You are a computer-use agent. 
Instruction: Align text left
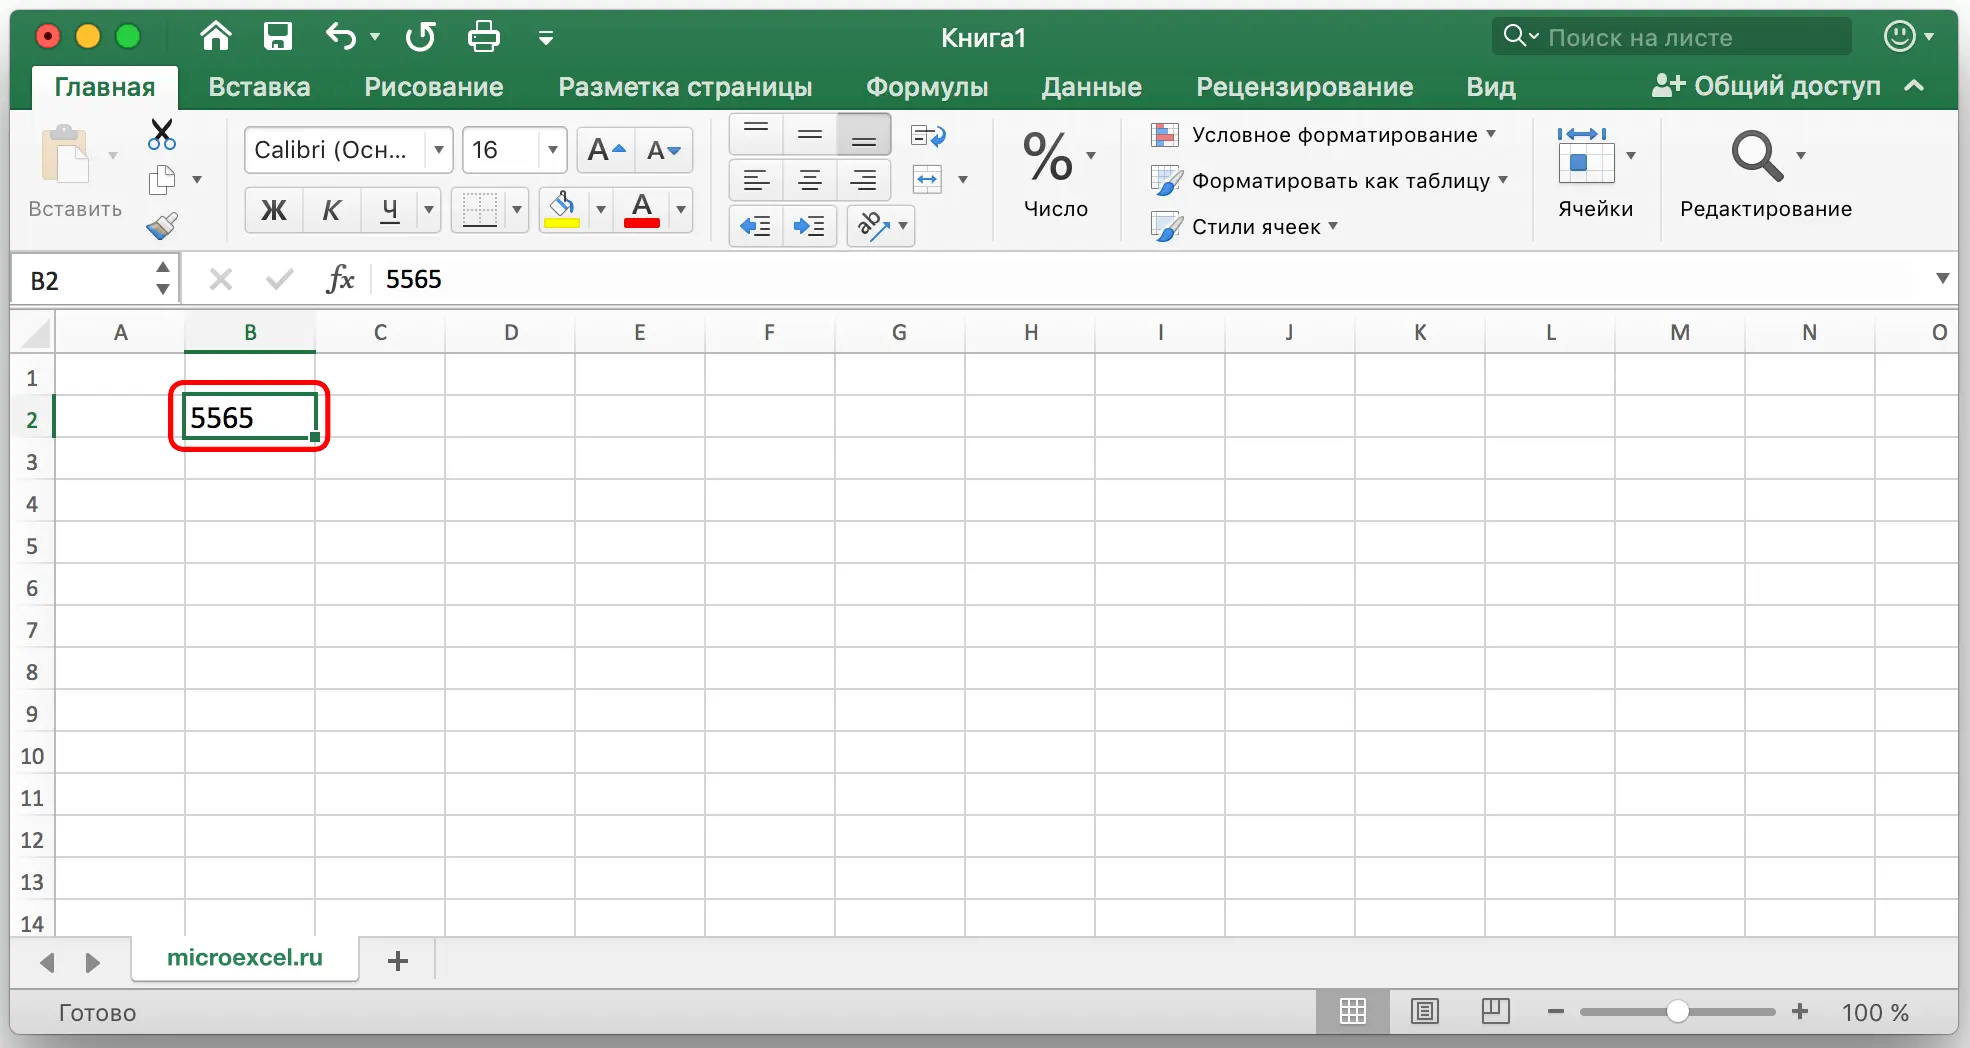click(x=756, y=181)
